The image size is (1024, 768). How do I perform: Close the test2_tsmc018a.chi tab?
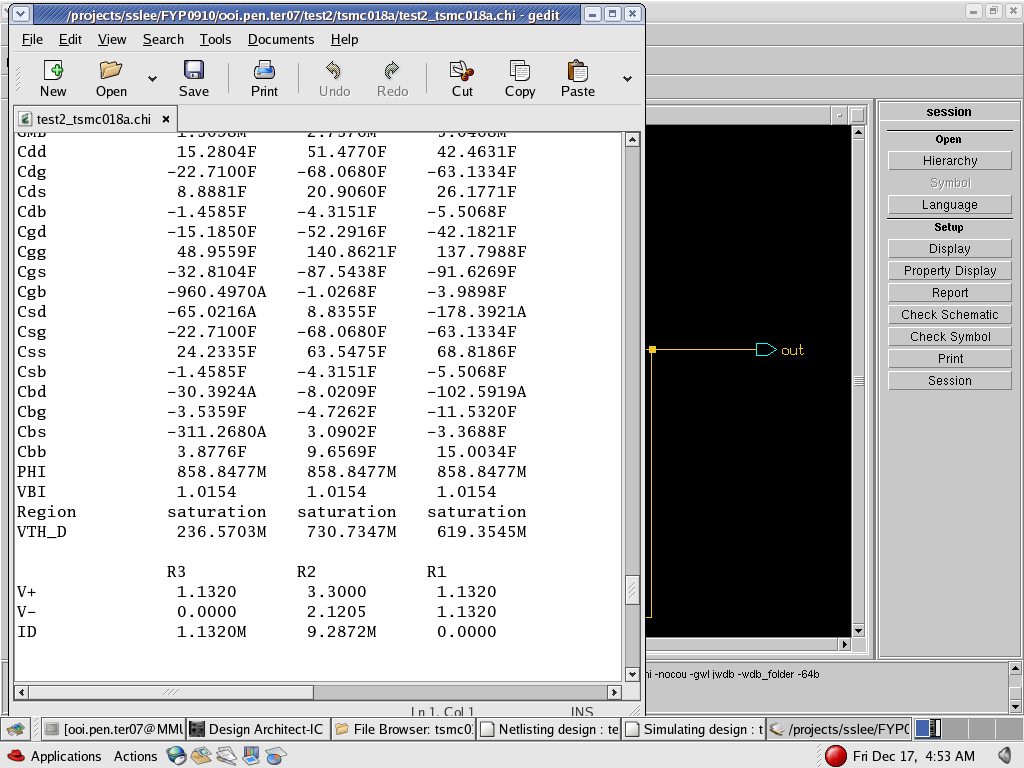point(166,118)
